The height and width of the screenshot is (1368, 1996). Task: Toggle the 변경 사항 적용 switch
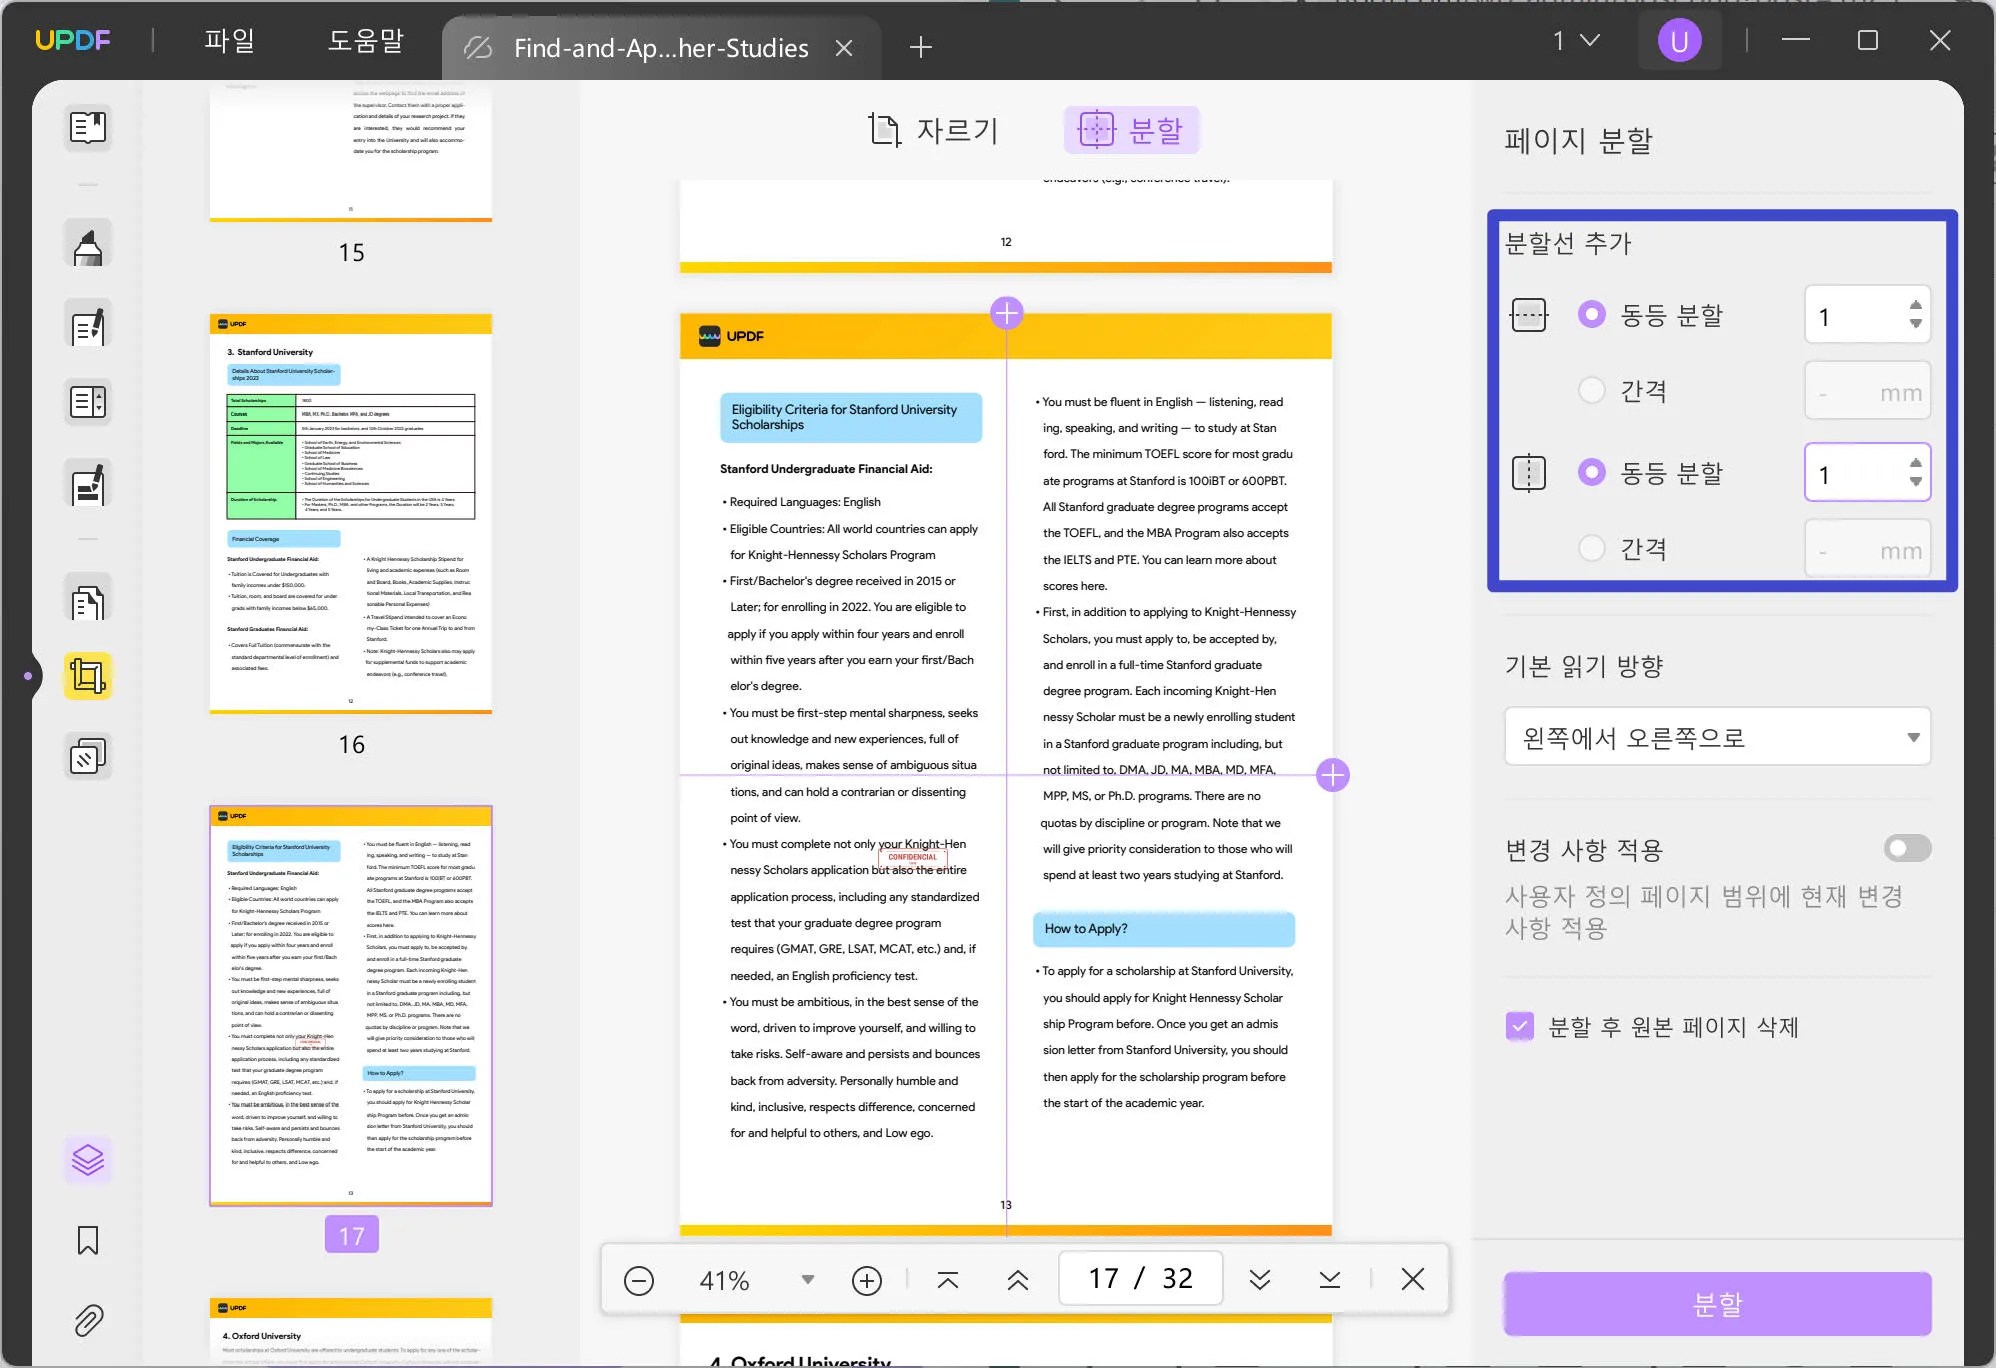1908,849
